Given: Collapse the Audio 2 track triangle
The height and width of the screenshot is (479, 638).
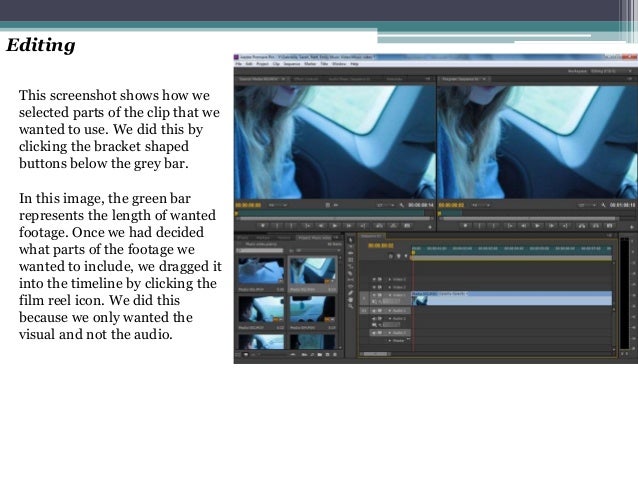Looking at the screenshot, I should coord(390,319).
